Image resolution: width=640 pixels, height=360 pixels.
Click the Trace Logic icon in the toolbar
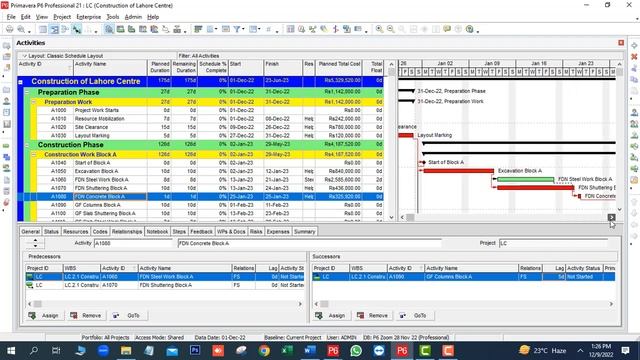tap(166, 29)
